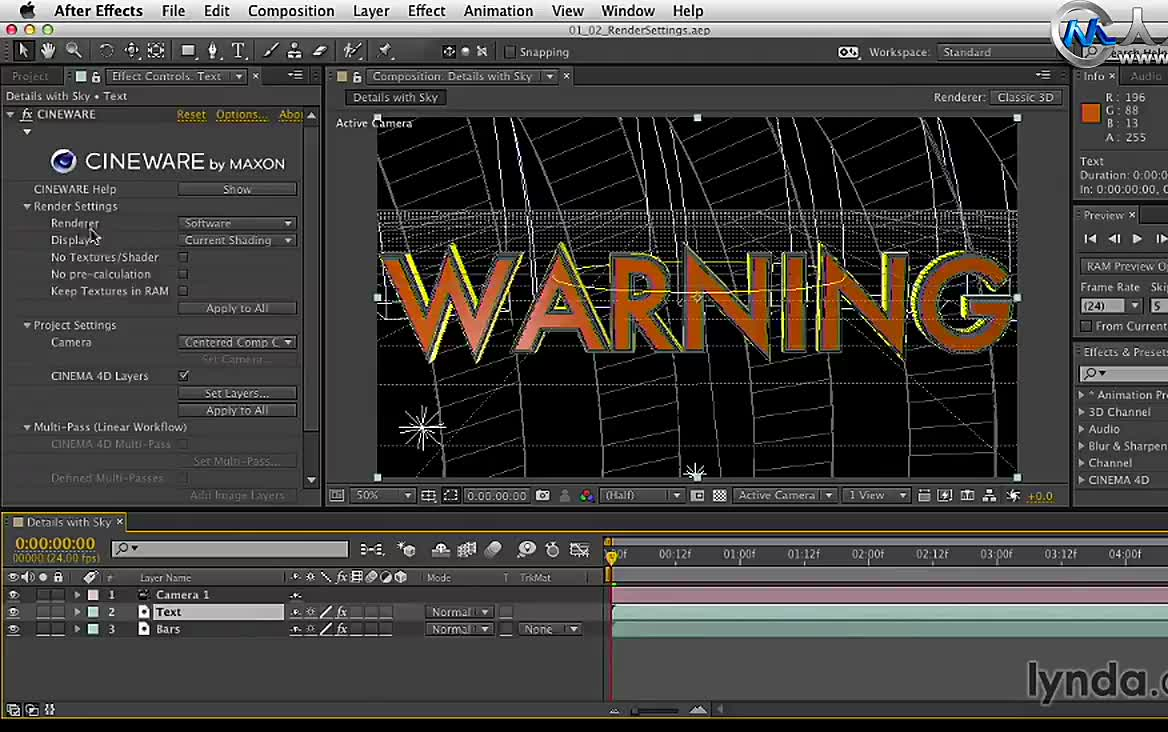Select the Pen tool
This screenshot has width=1168, height=732.
(213, 51)
